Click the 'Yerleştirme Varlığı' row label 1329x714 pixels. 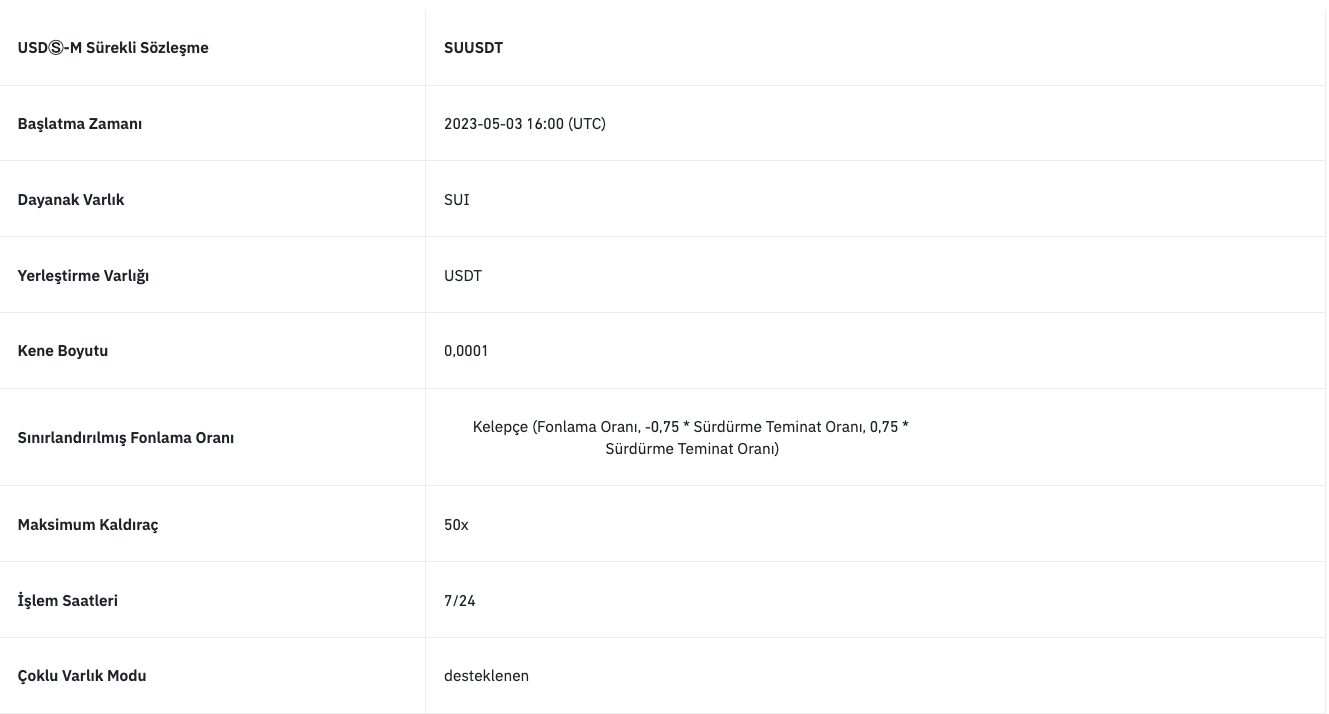pyautogui.click(x=83, y=276)
